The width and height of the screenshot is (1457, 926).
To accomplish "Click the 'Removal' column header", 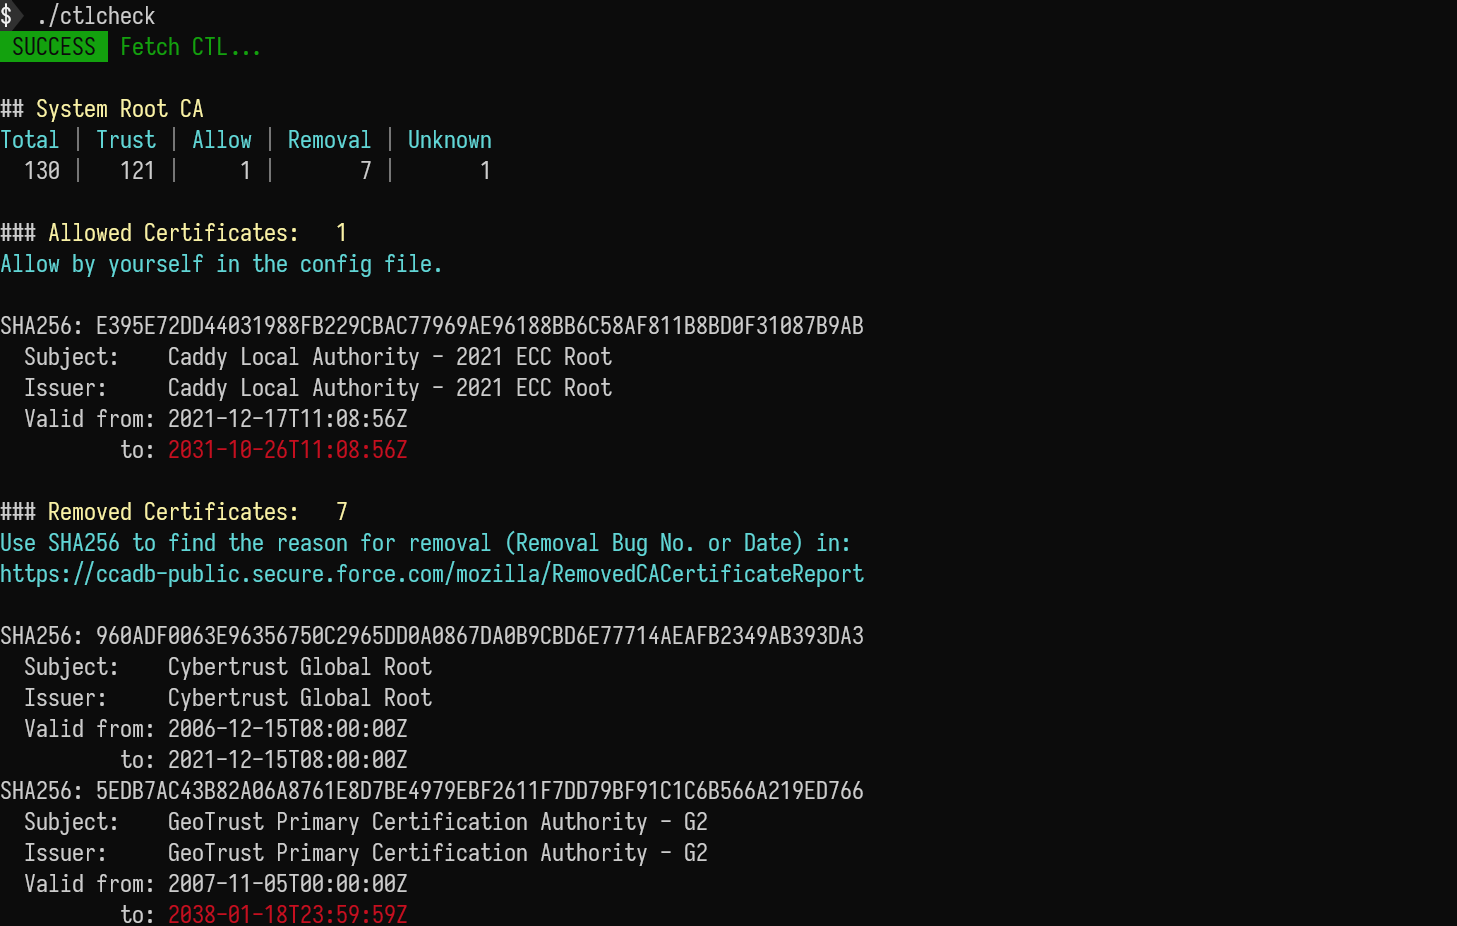I will point(330,140).
